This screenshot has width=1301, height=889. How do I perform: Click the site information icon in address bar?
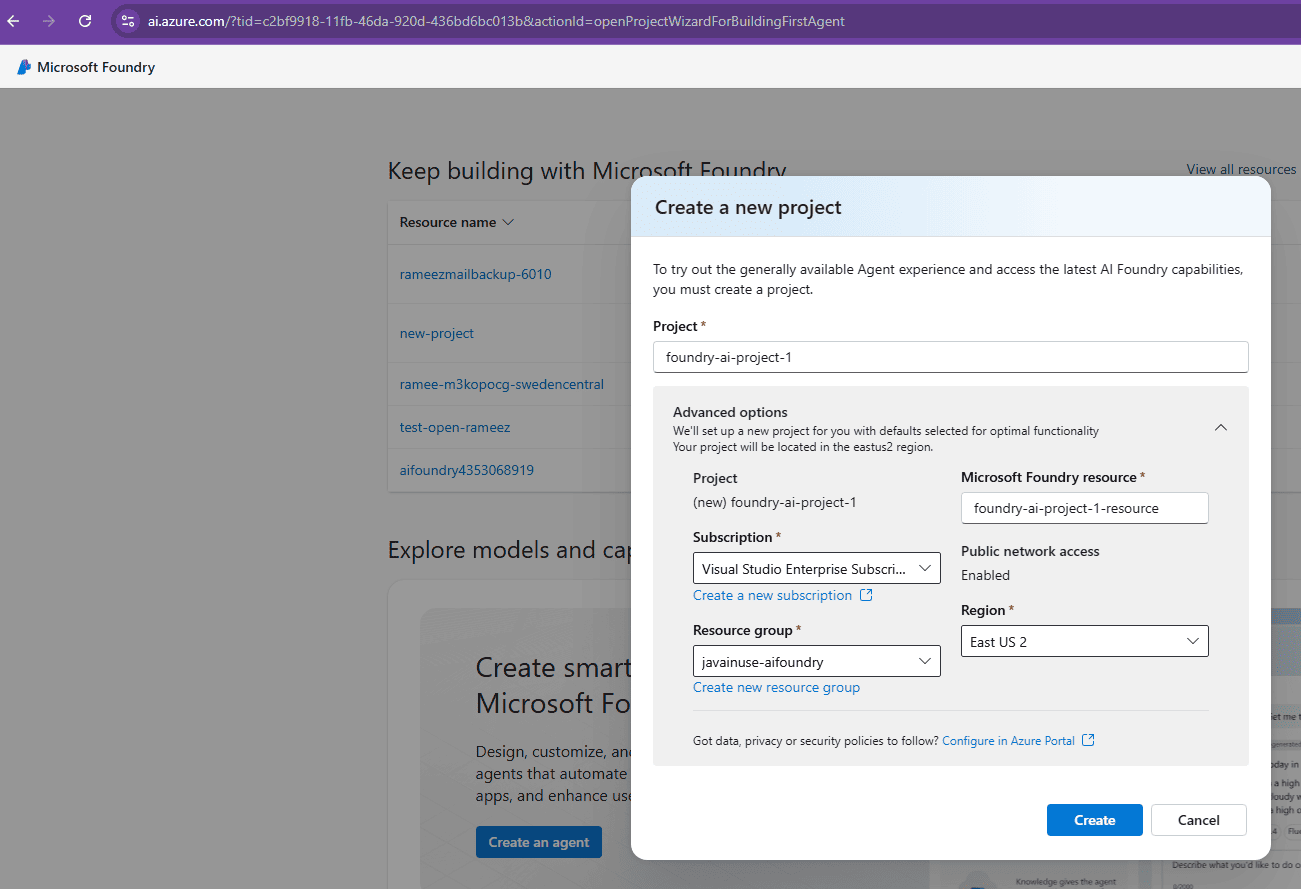(x=127, y=21)
